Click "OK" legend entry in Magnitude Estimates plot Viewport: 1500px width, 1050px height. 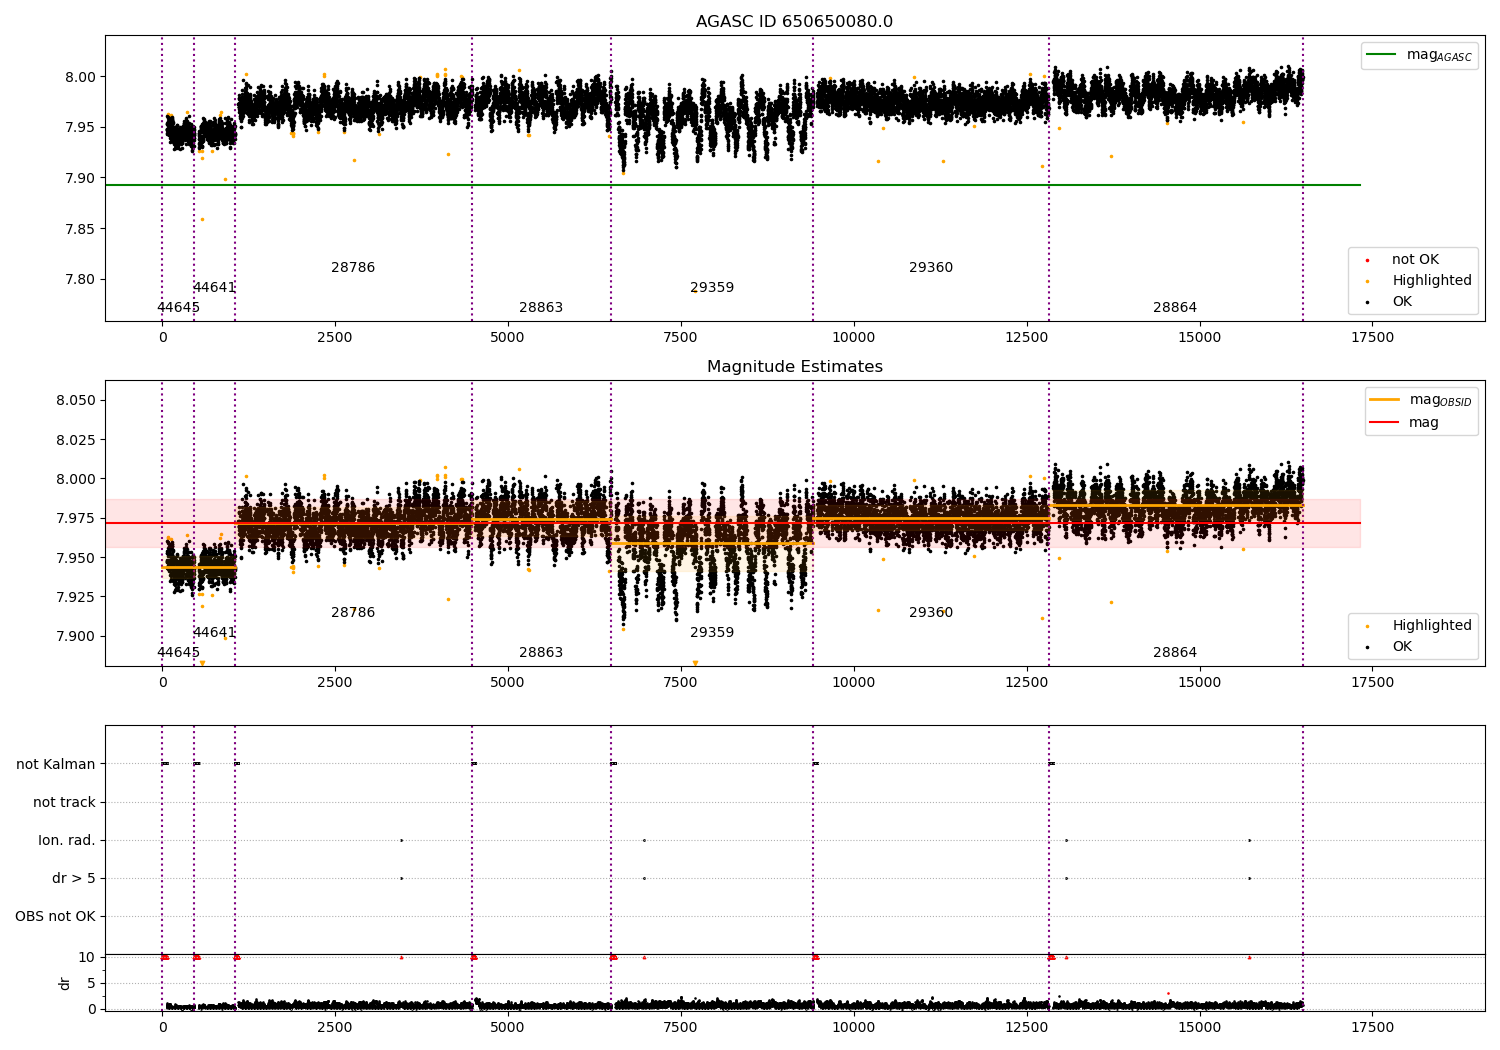click(x=1390, y=647)
